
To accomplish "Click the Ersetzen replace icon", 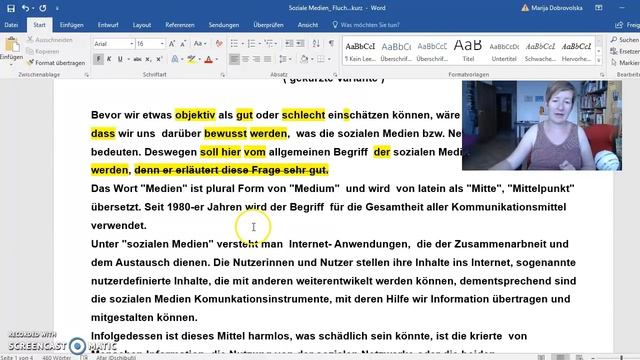I will tap(613, 51).
